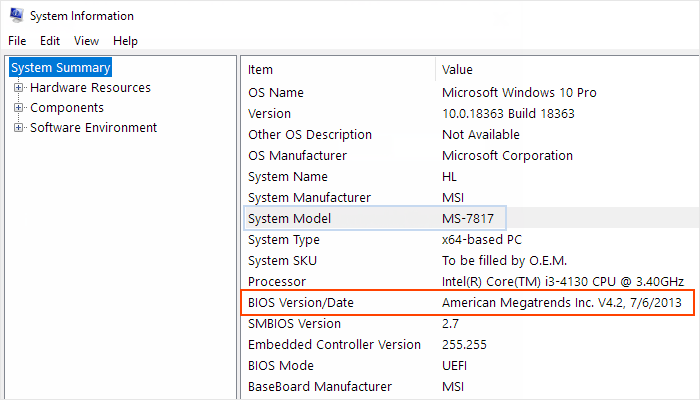Select the Software Environment tree item
This screenshot has width=700, height=400.
coord(93,128)
